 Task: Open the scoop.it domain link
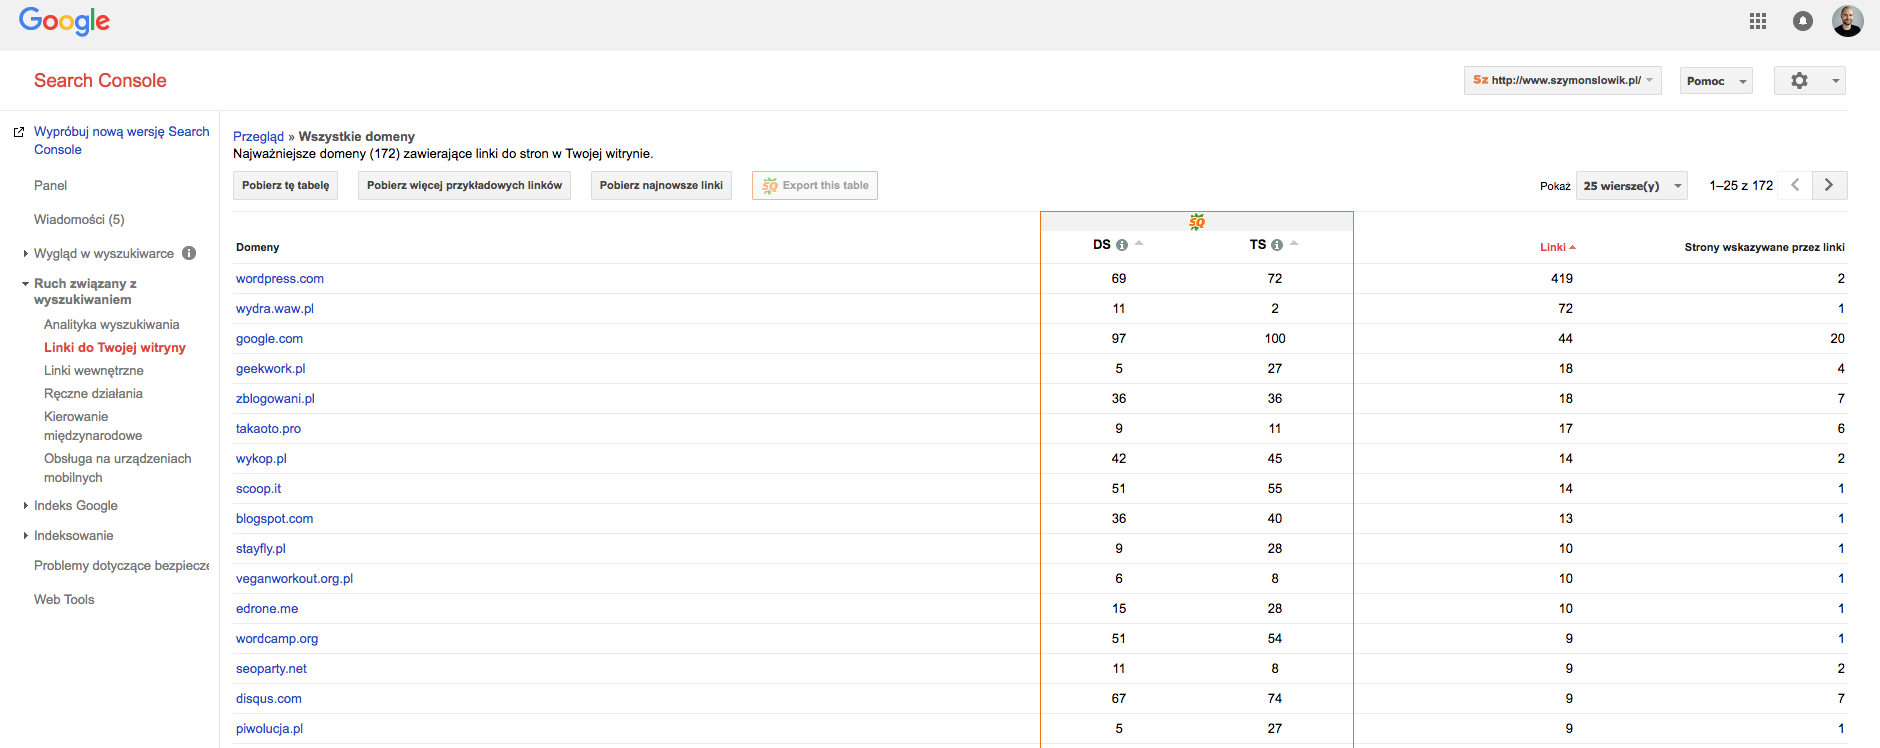pos(259,488)
